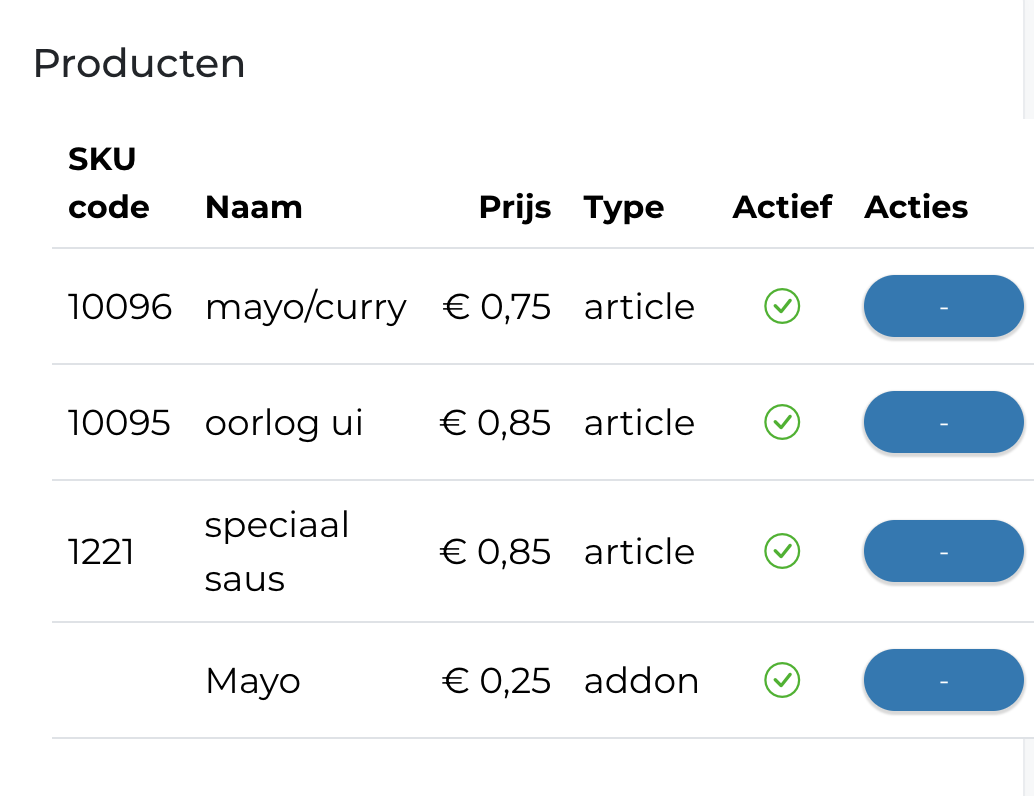Open the Acties menu for oorlog ui
Viewport: 1034px width, 796px height.
click(943, 422)
